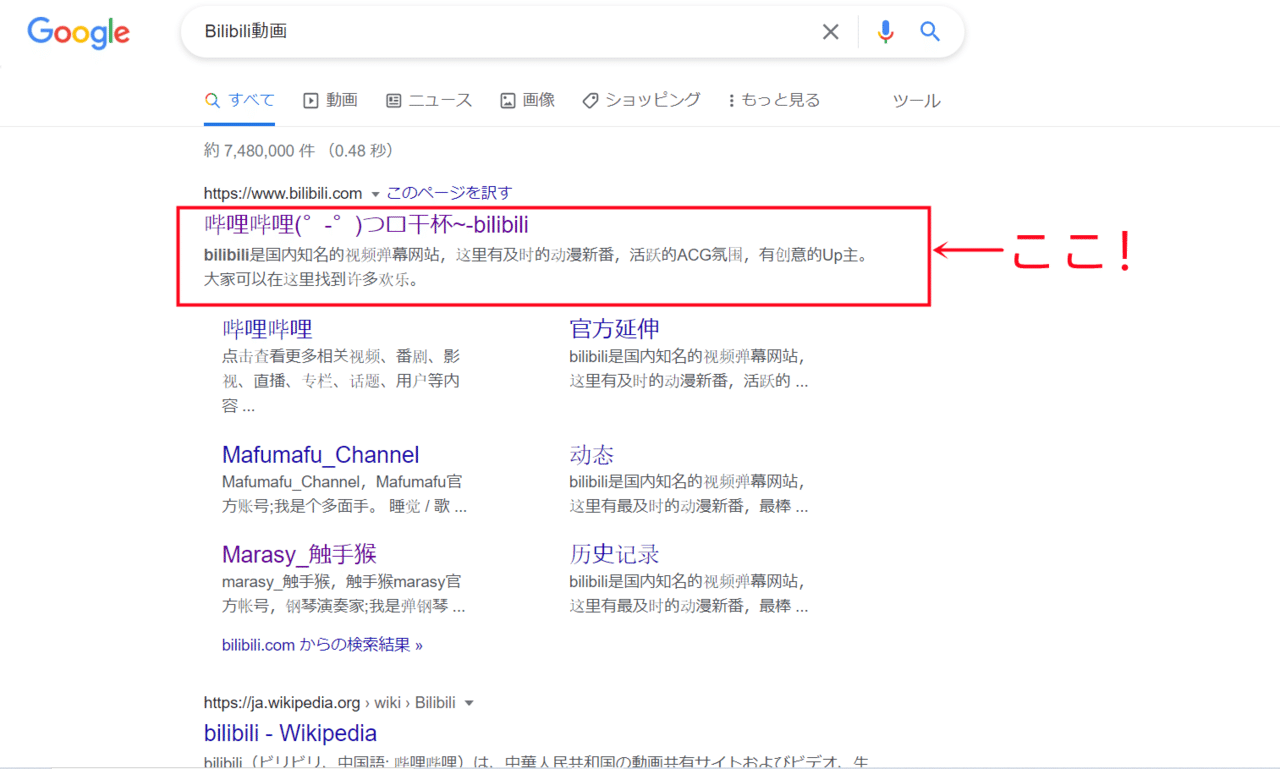Open the Mafumafu_Channel sitelink
1280x769 pixels.
(x=320, y=454)
